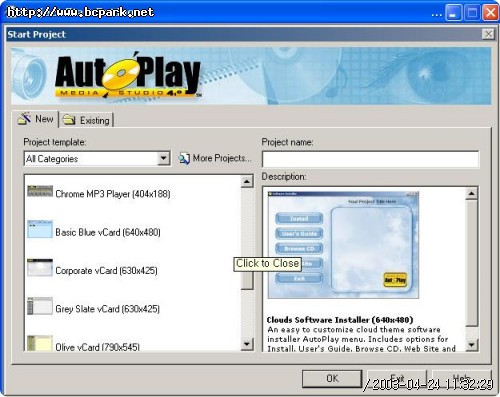Click the More Projects magnifier icon

click(184, 158)
